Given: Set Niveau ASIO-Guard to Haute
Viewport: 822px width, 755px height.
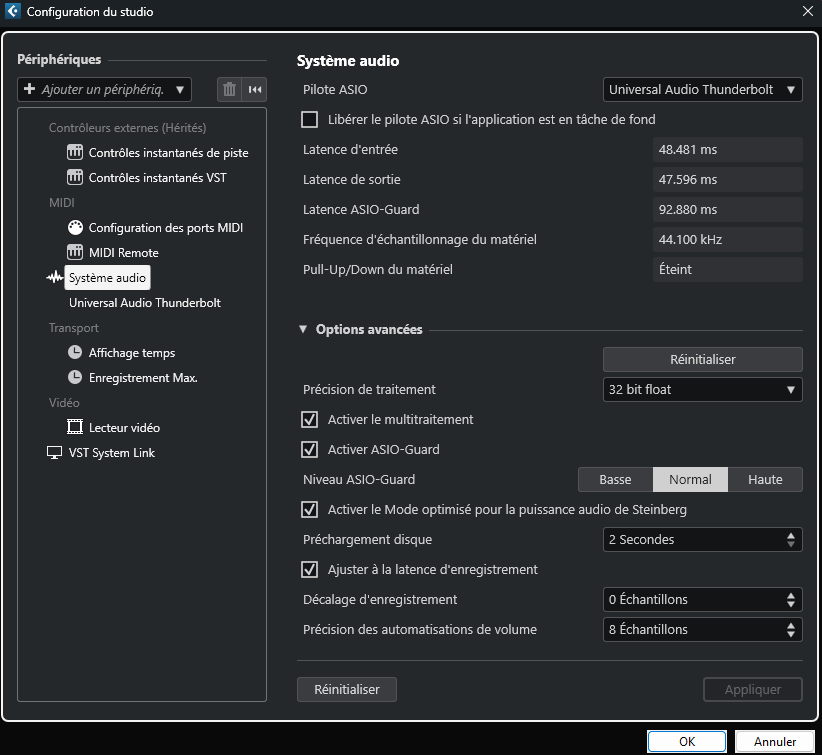Looking at the screenshot, I should tap(765, 480).
